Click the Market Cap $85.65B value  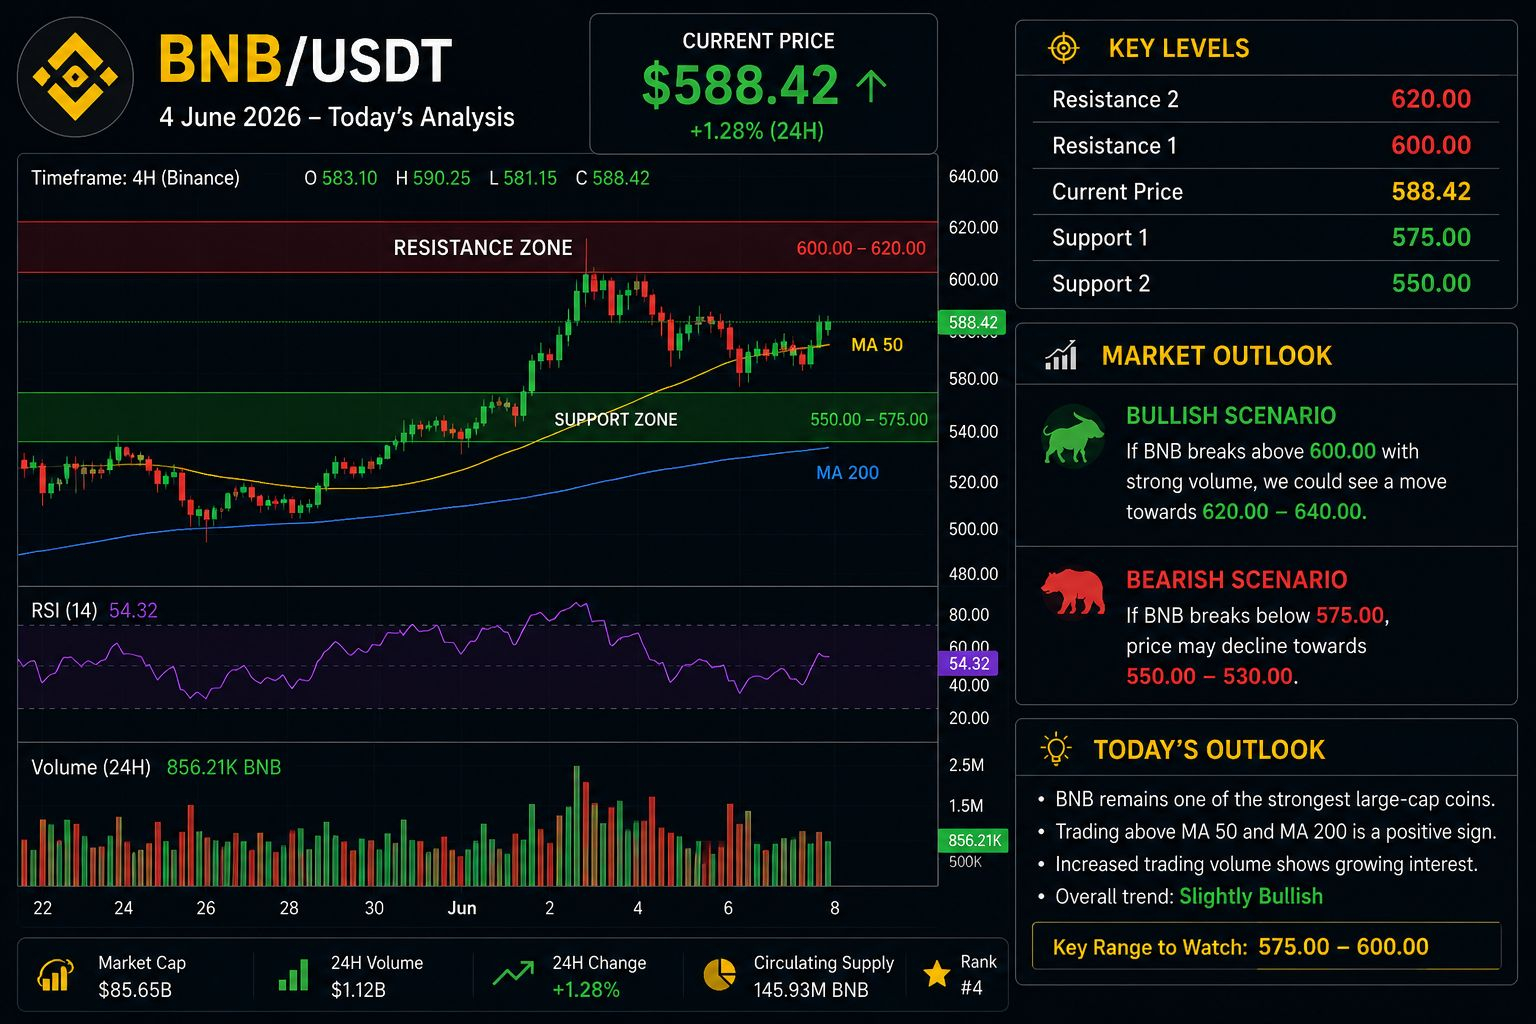tap(135, 990)
